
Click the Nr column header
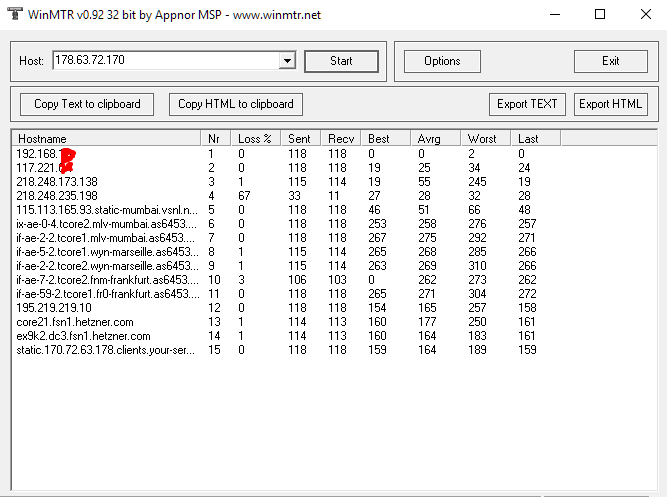[x=216, y=139]
